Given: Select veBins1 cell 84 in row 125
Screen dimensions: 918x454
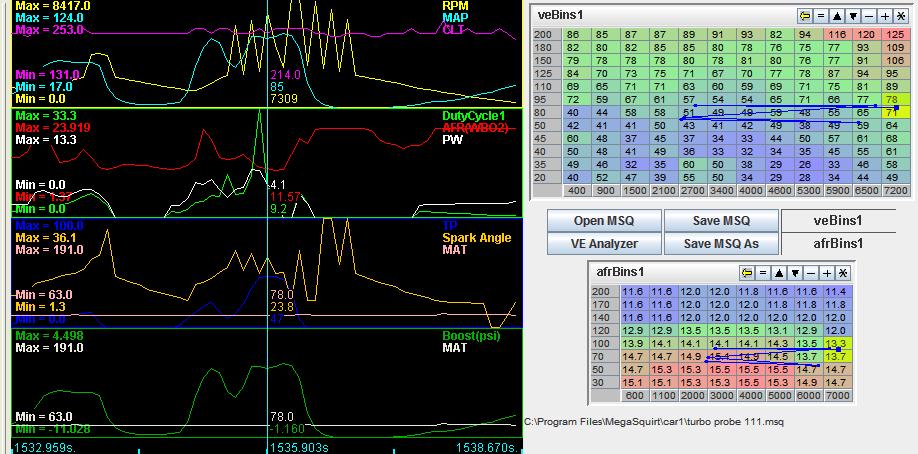Looking at the screenshot, I should (x=577, y=74).
